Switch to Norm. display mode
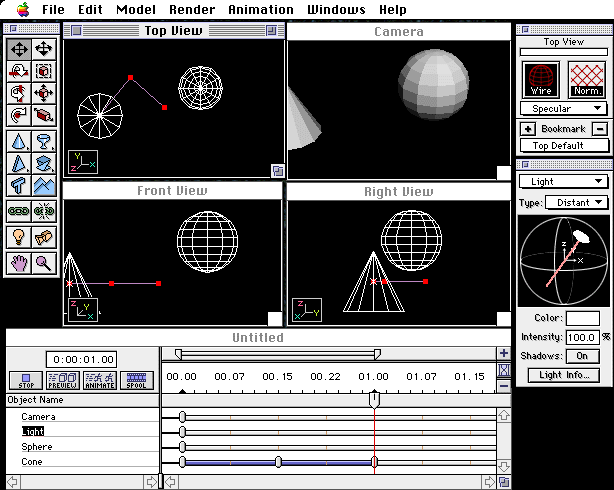This screenshot has width=614, height=490. coord(587,78)
